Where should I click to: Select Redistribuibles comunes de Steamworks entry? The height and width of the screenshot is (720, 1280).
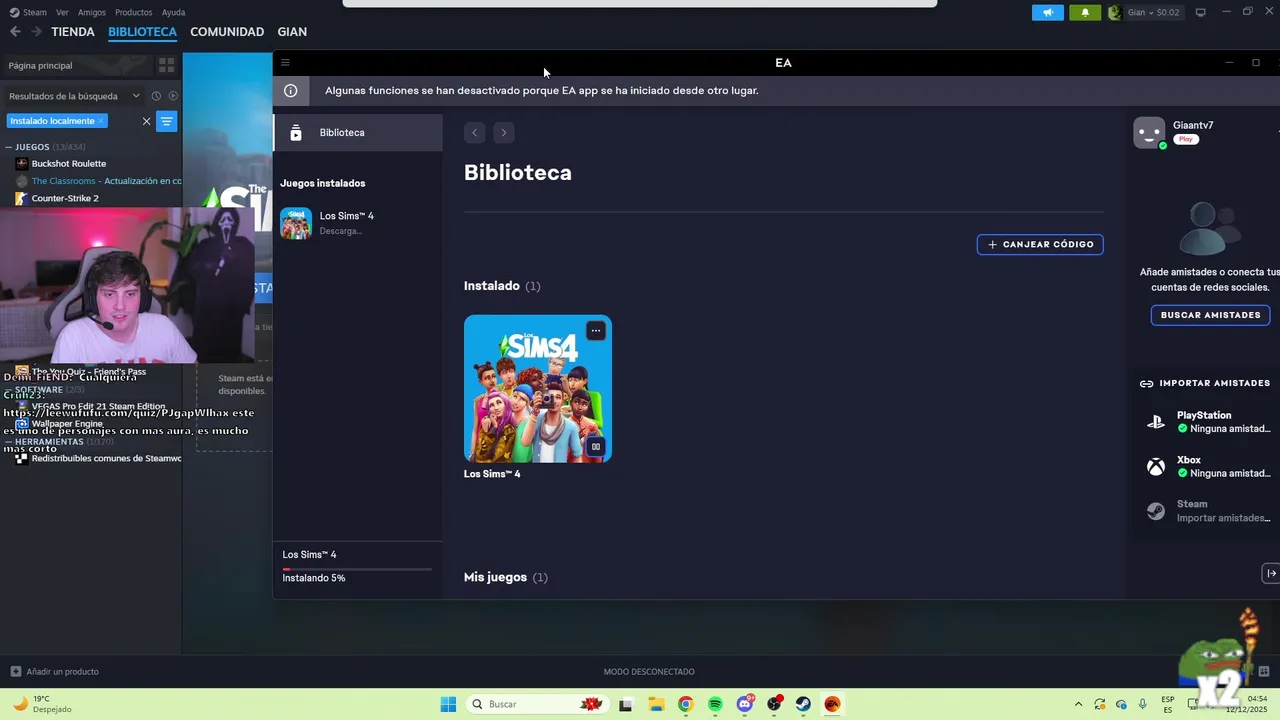[x=98, y=458]
